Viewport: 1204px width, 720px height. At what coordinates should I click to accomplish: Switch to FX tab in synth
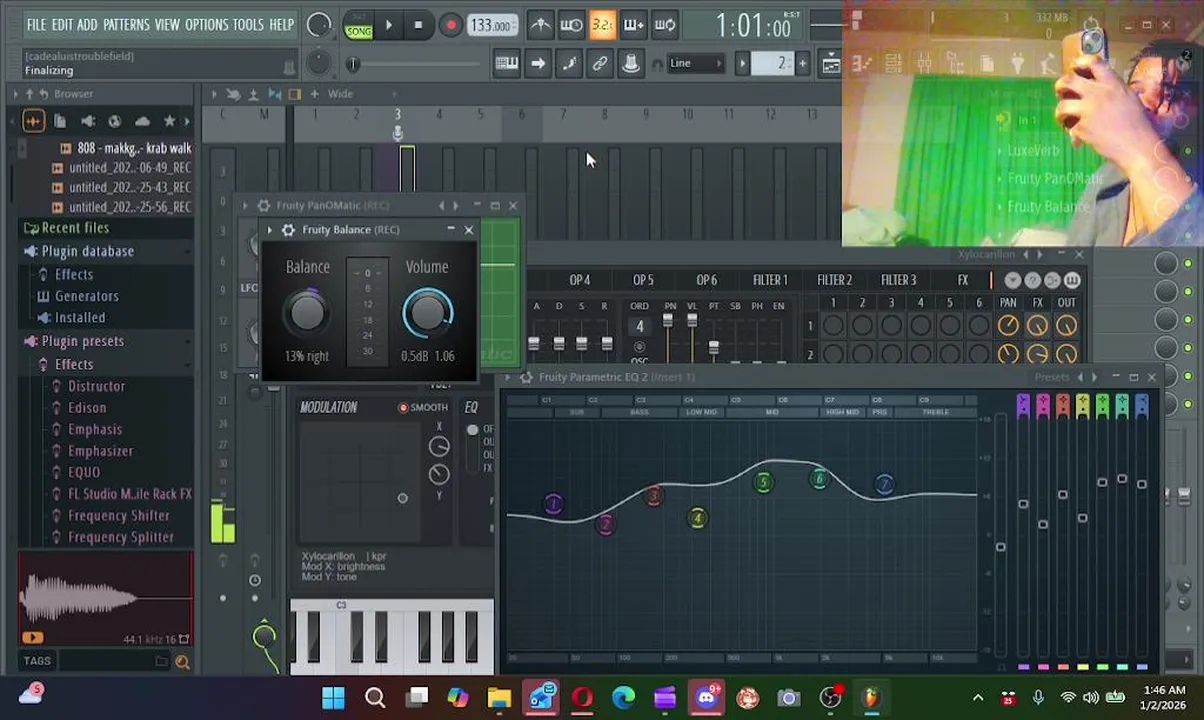(963, 281)
